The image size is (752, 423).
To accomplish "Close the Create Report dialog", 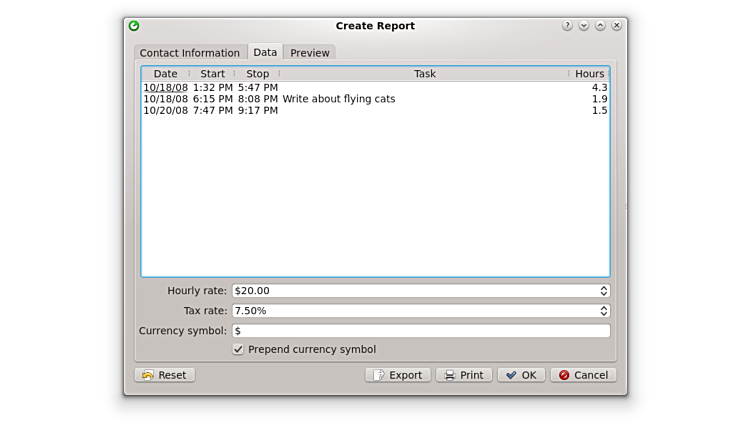I will click(616, 26).
